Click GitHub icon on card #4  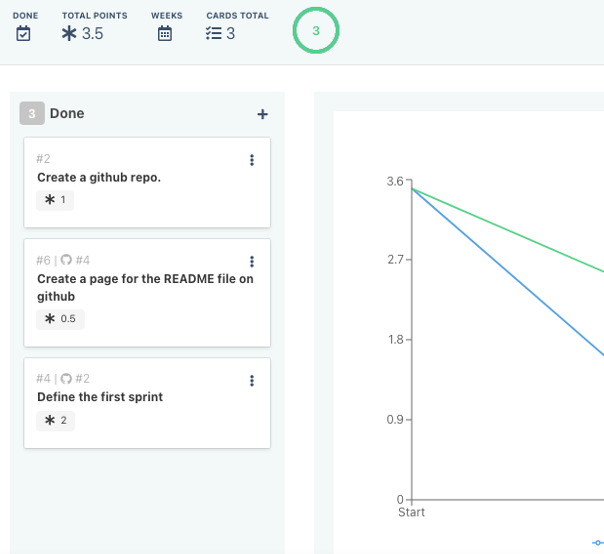tap(66, 379)
